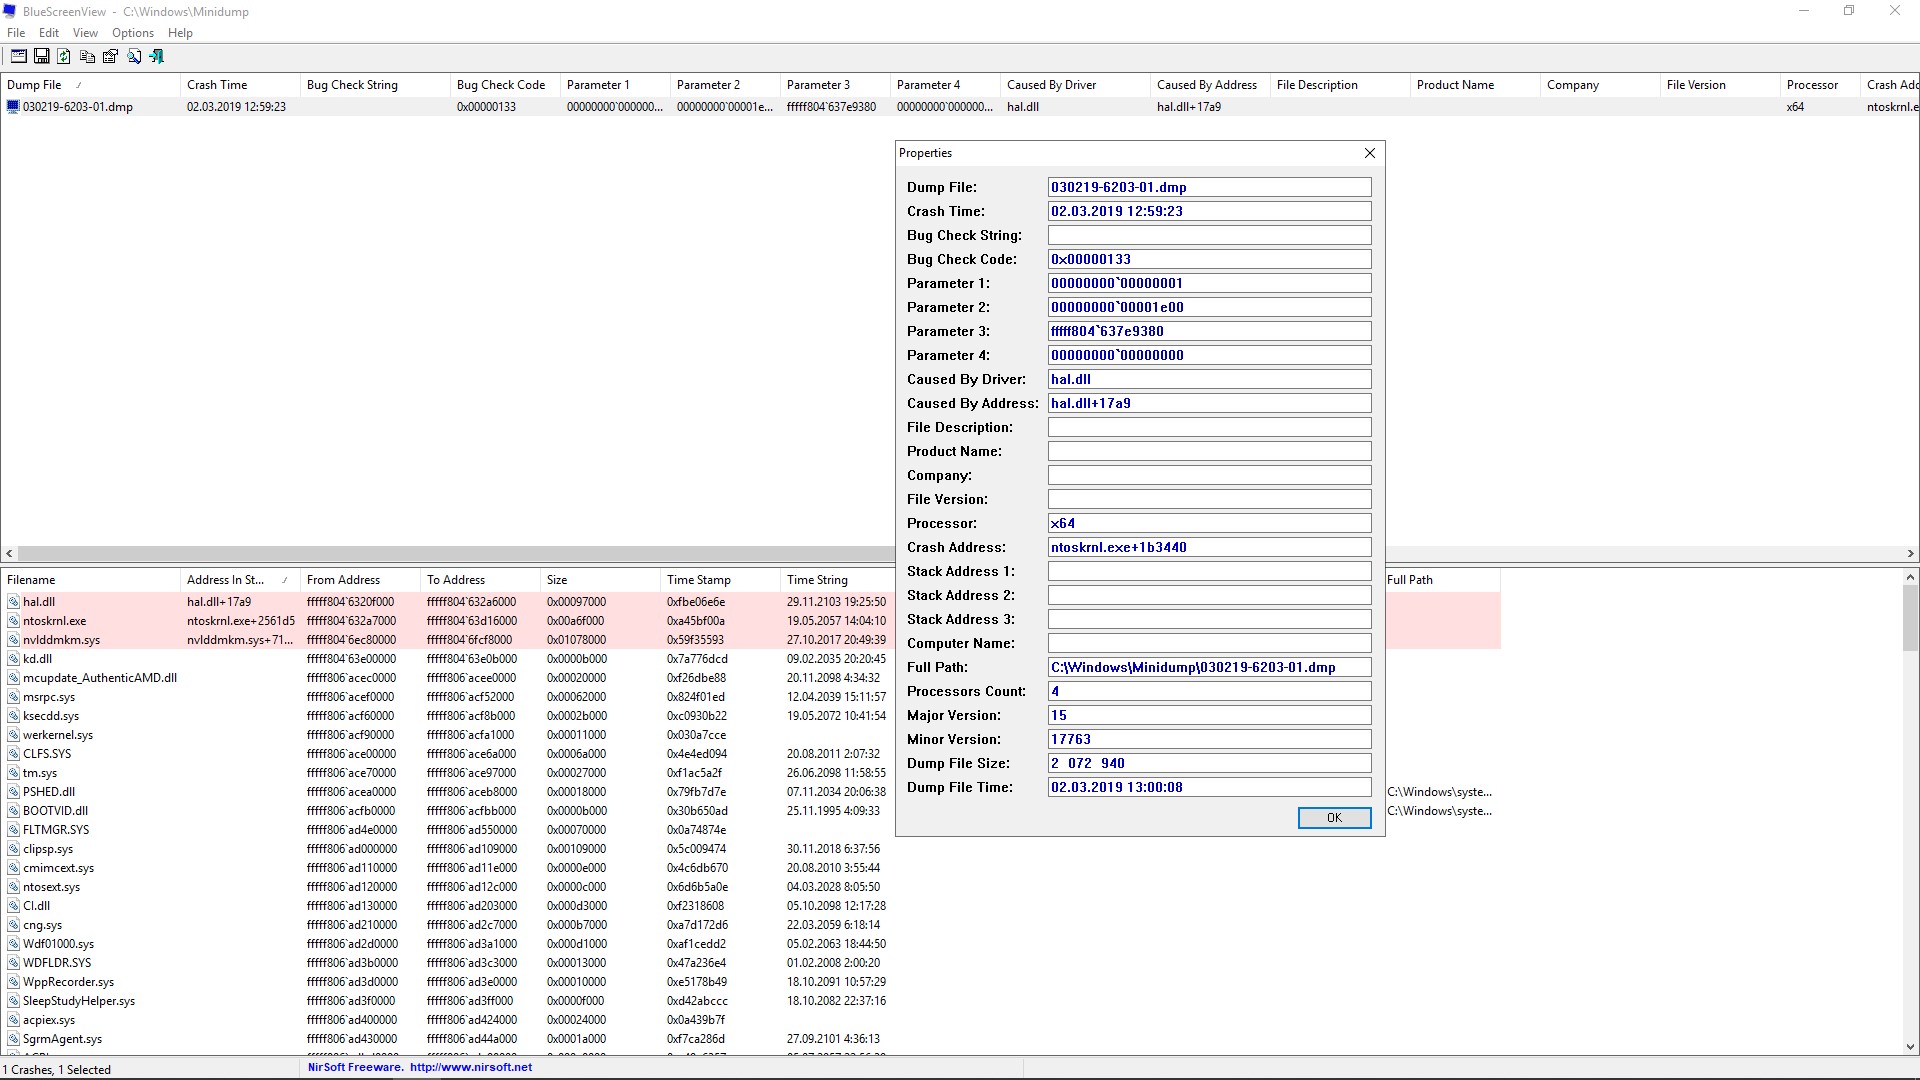
Task: Click the file icon beside hal.dll
Action: click(x=13, y=602)
